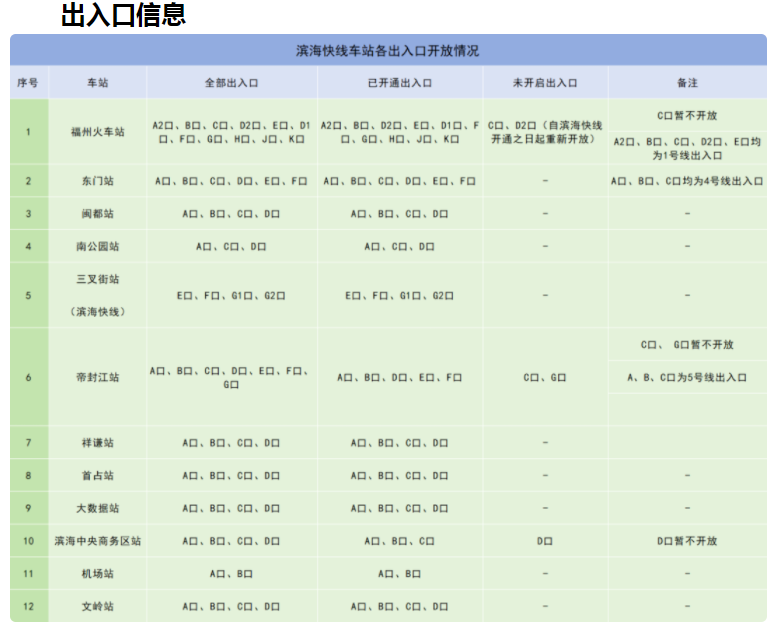
Task: Click the 福州火车站 station name cell
Action: [97, 132]
